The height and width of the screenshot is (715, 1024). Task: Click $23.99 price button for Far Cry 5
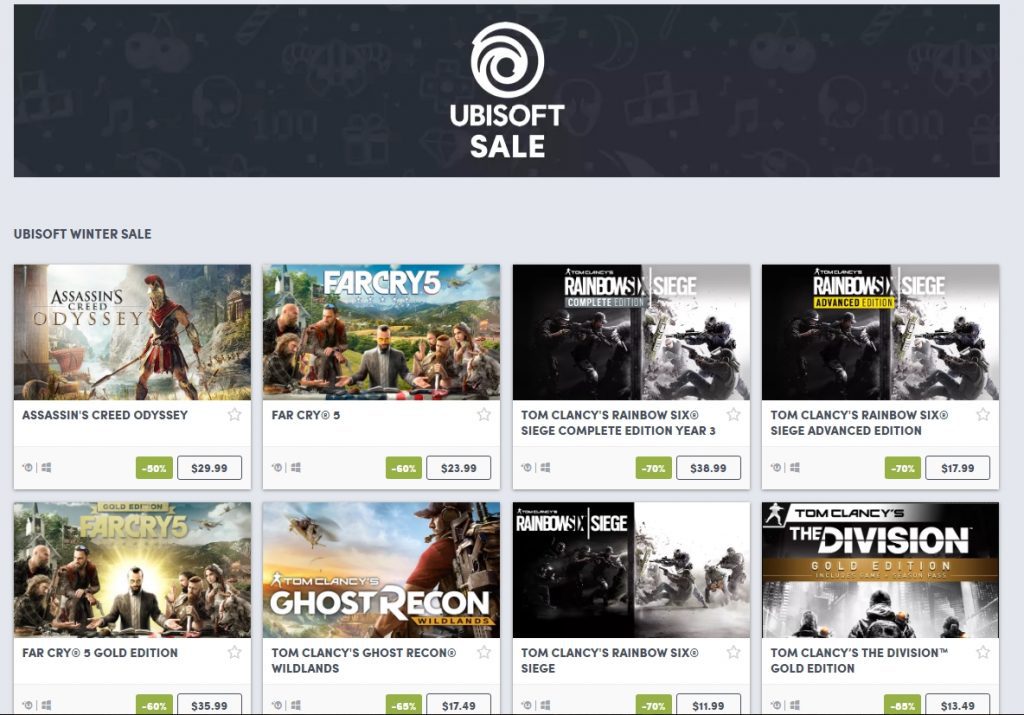(x=458, y=468)
